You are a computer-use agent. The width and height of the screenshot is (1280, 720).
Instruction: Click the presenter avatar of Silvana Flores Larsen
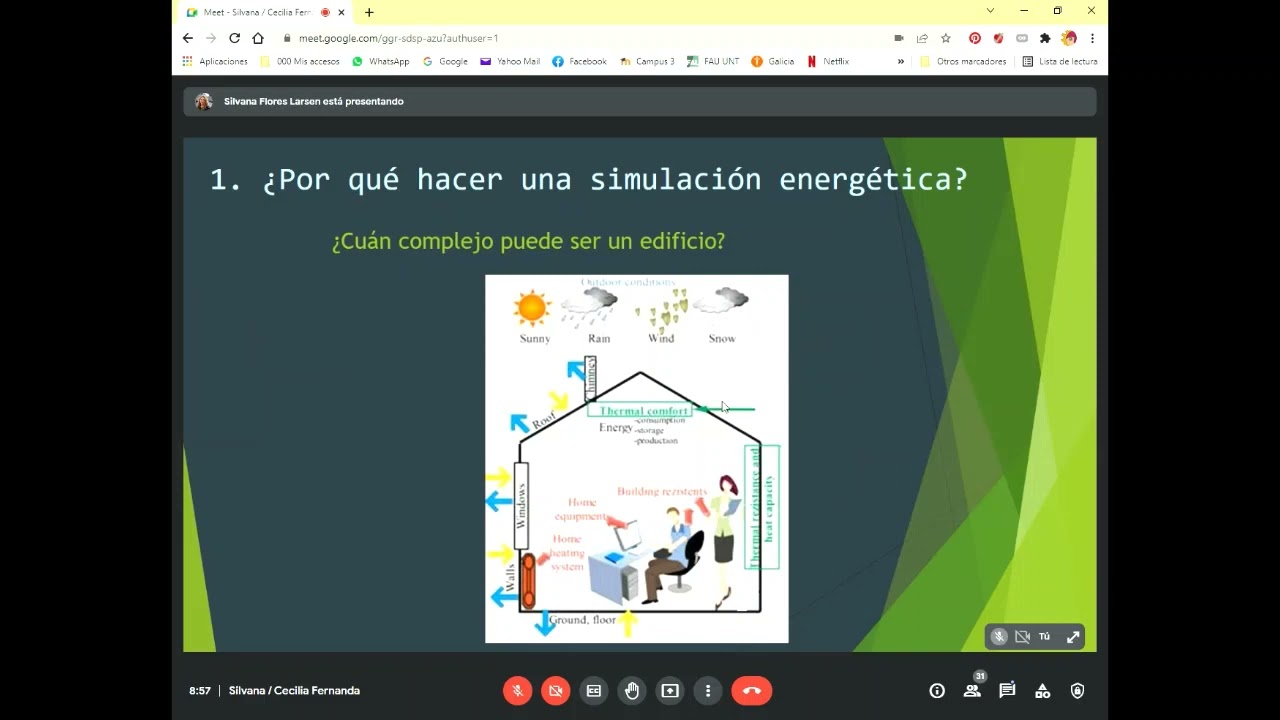click(x=204, y=102)
